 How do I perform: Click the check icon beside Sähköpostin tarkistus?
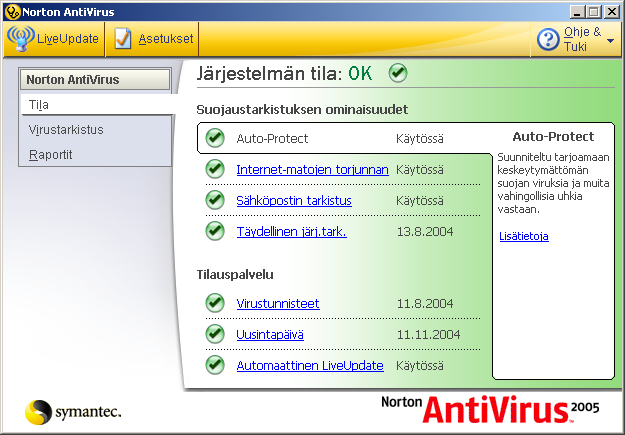(x=215, y=200)
